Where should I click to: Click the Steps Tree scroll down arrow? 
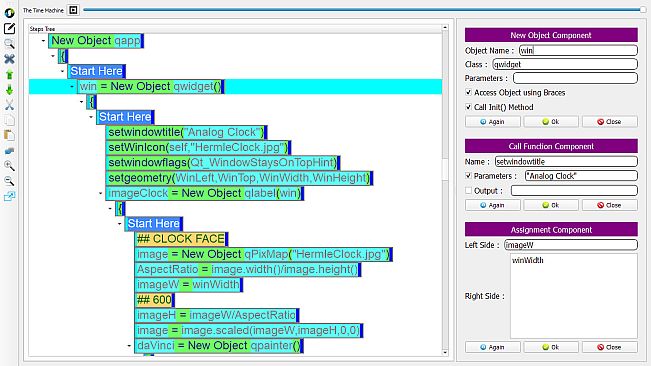[445, 353]
